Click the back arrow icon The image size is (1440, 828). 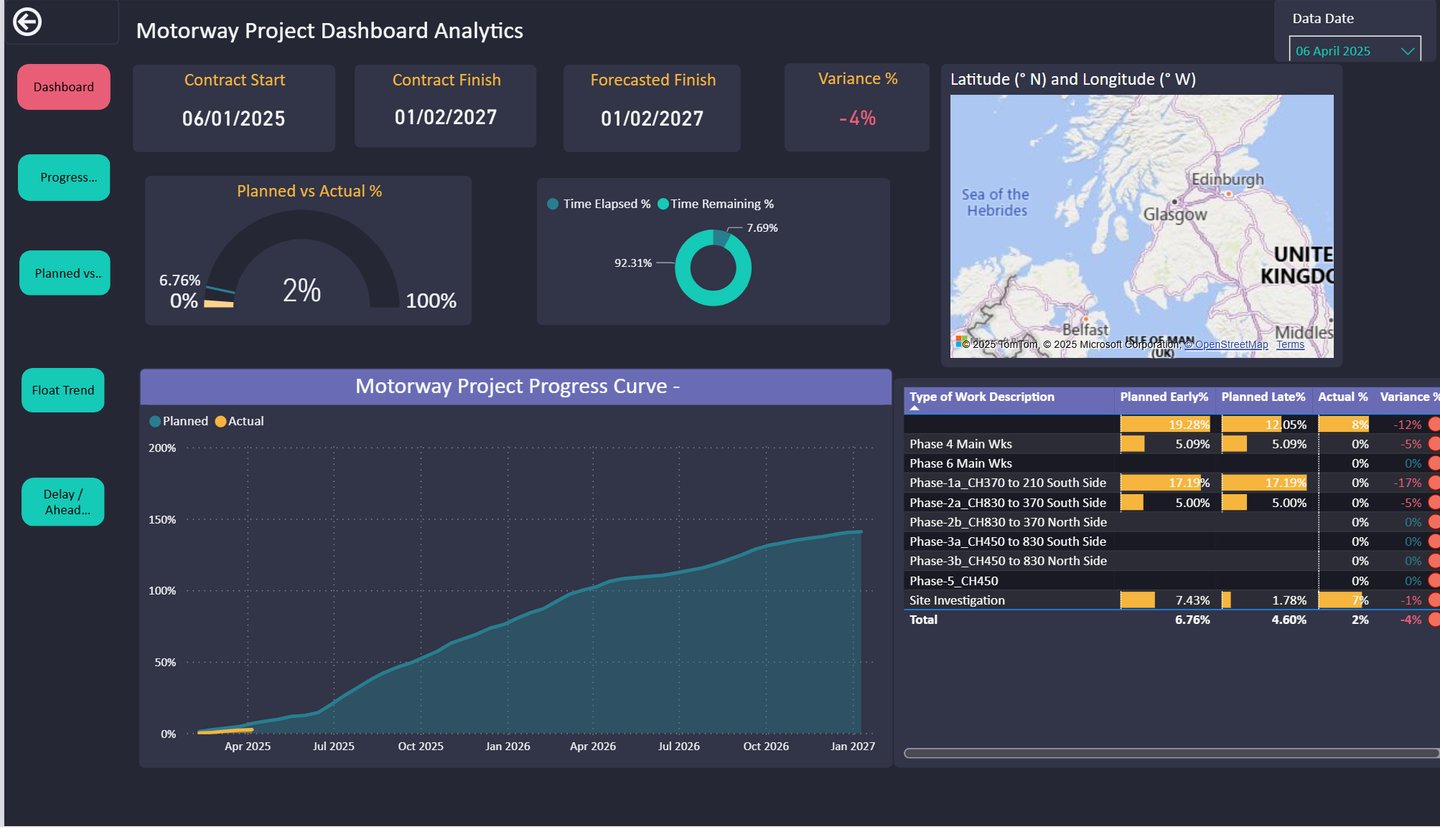pyautogui.click(x=27, y=21)
